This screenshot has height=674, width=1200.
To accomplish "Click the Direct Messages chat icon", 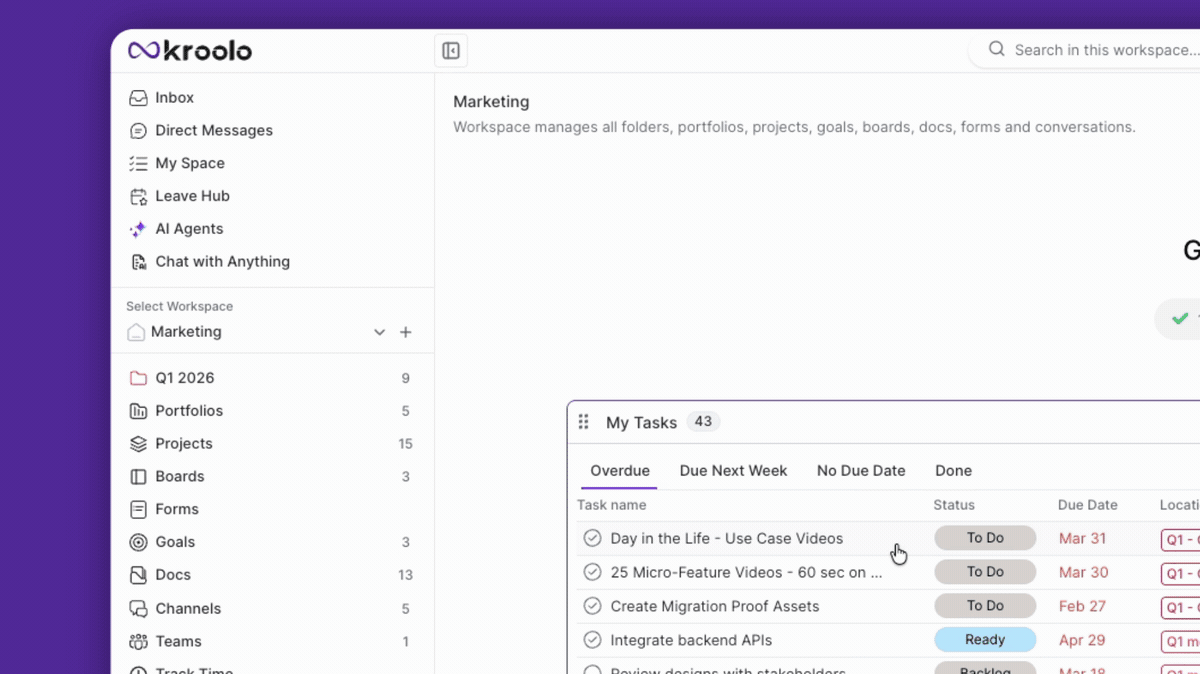I will point(138,131).
